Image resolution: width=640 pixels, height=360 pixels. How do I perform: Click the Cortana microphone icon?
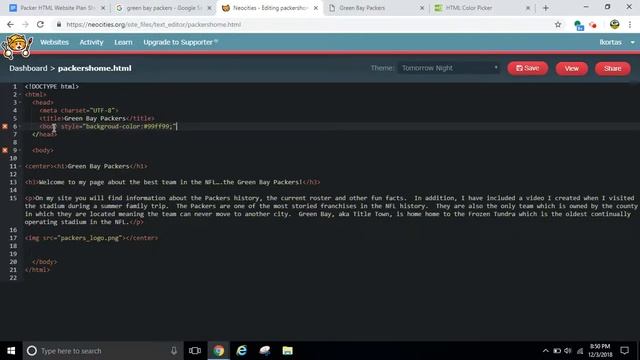point(174,351)
